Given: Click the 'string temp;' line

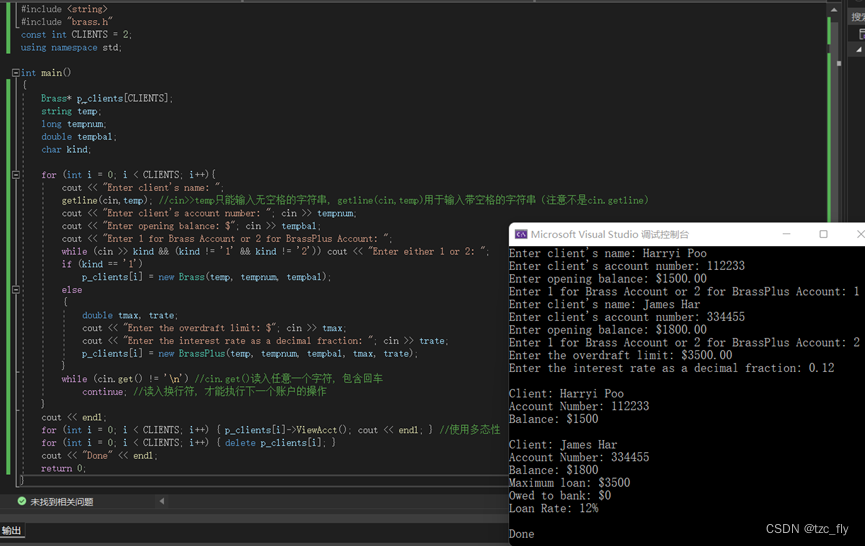Looking at the screenshot, I should (x=71, y=111).
